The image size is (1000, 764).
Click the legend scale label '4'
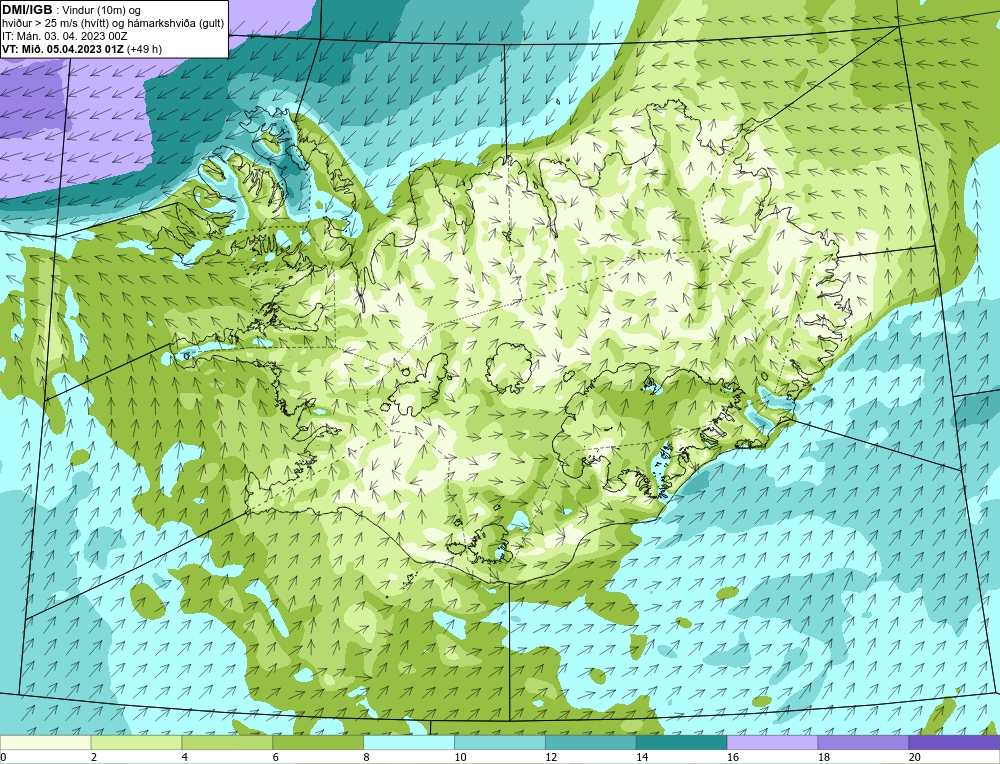coord(185,757)
